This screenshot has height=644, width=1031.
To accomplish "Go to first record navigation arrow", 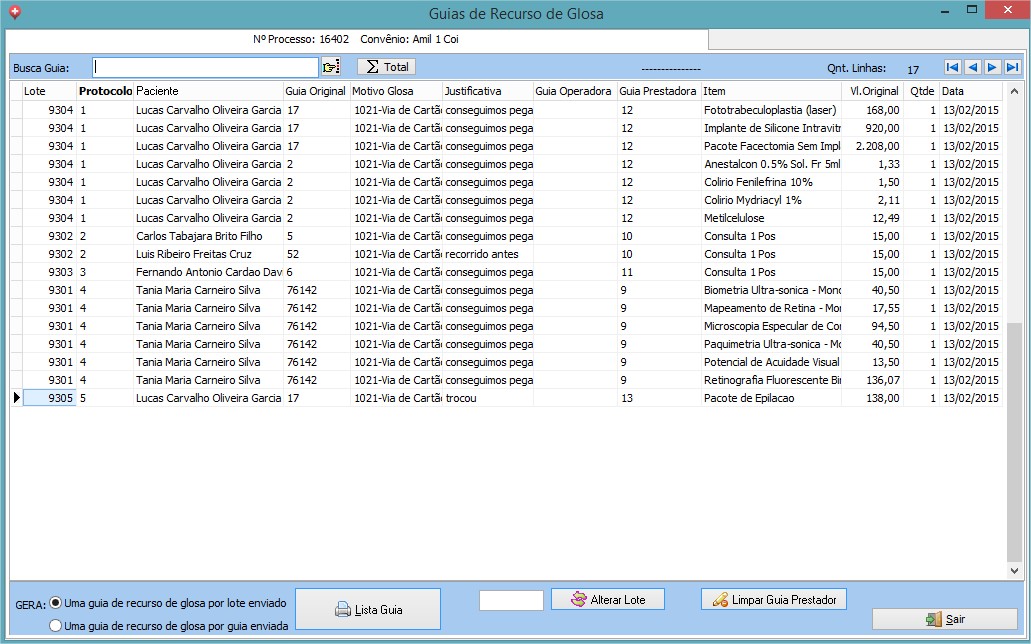I will point(952,67).
